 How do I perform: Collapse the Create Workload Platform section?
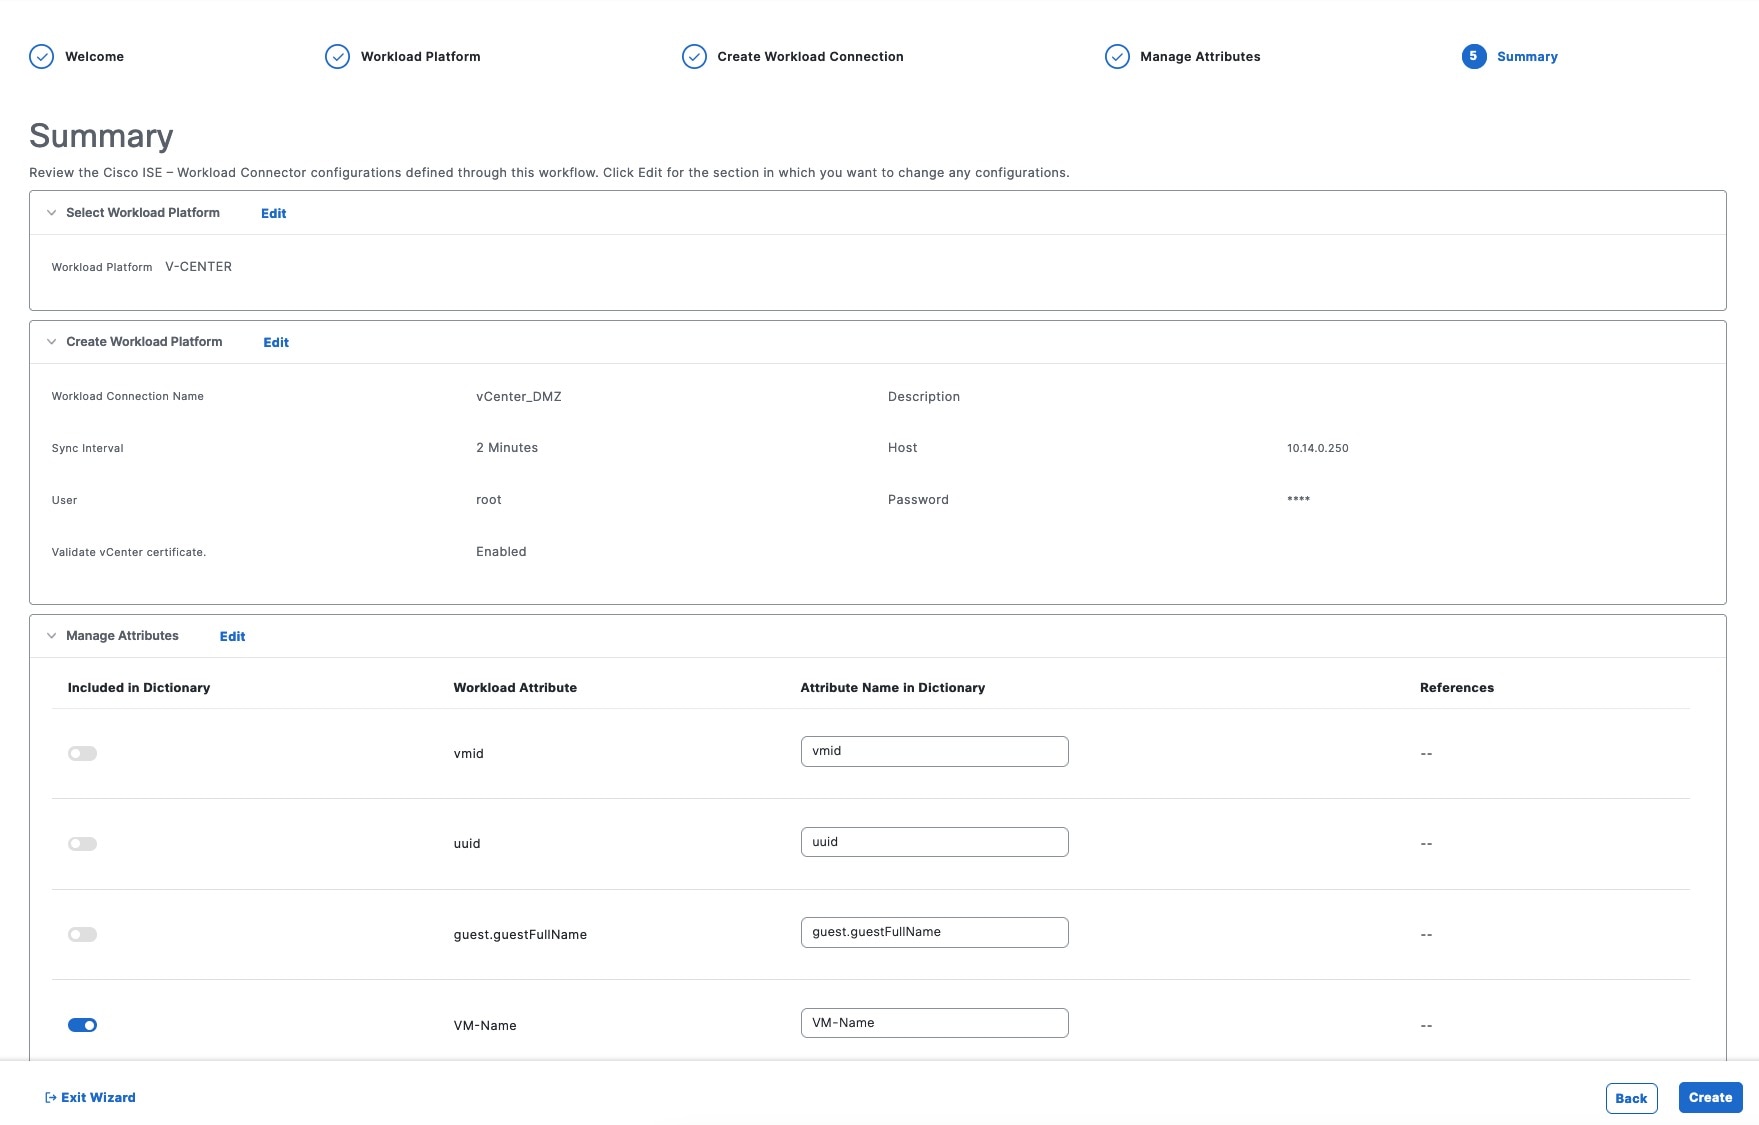52,342
